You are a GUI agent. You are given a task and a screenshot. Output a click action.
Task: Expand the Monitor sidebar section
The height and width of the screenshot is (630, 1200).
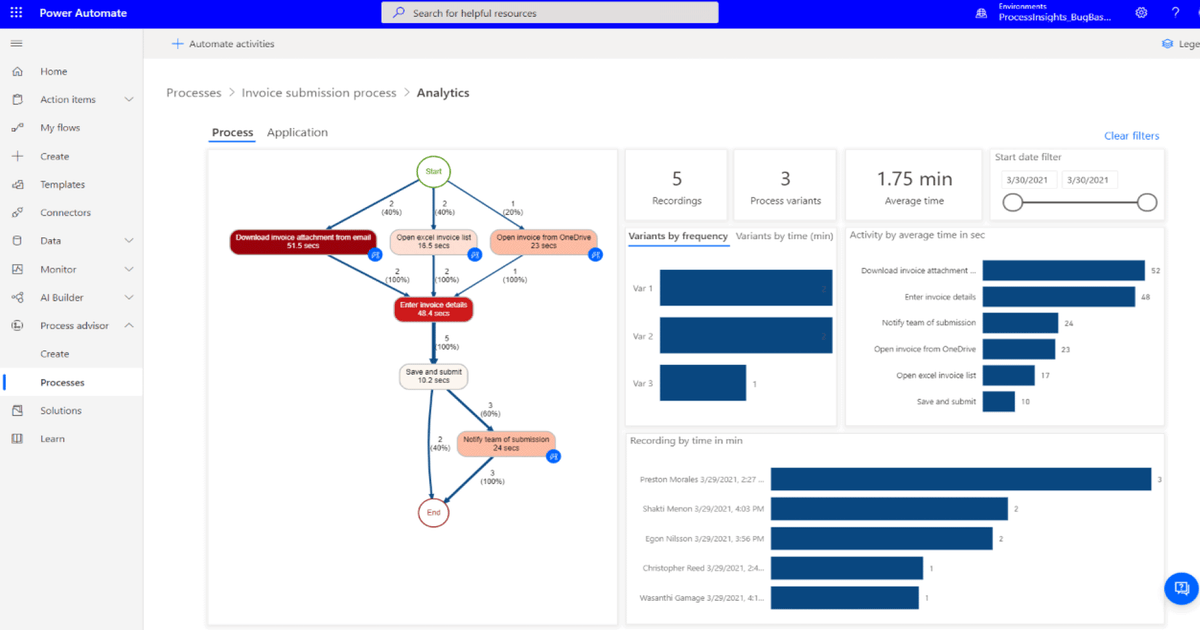pyautogui.click(x=131, y=268)
